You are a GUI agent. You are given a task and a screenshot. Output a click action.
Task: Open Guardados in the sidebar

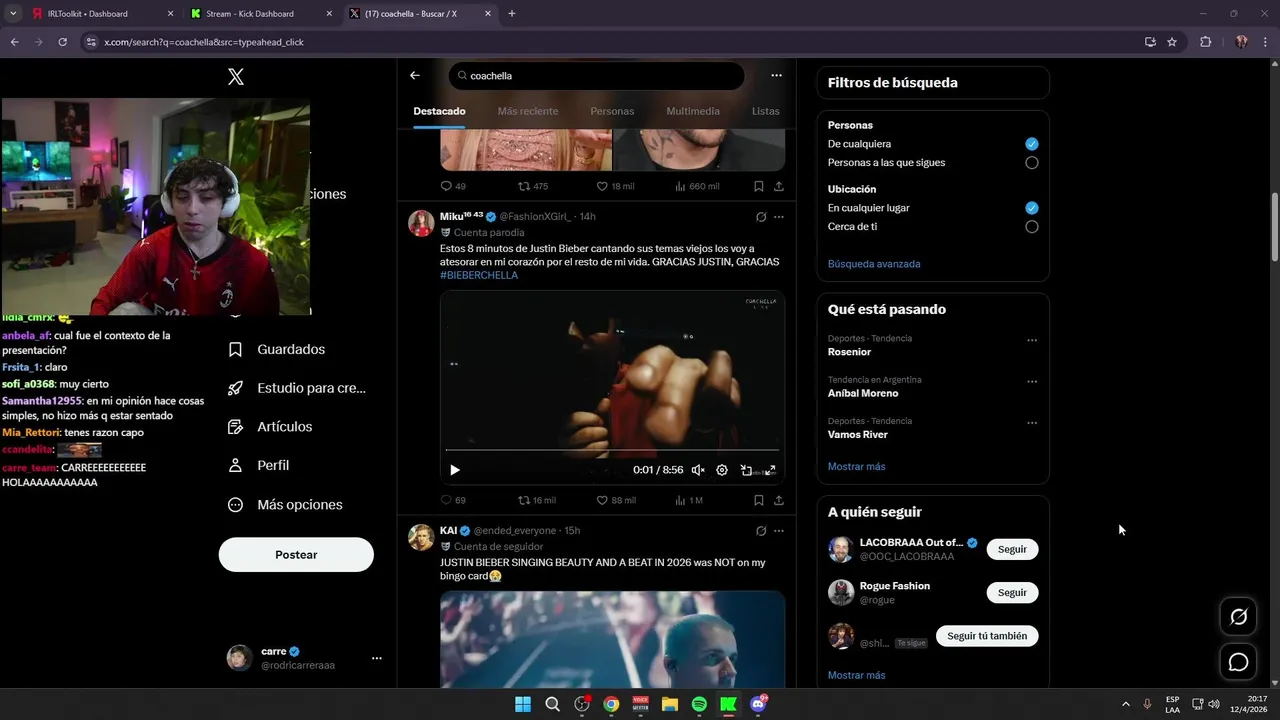(x=276, y=349)
